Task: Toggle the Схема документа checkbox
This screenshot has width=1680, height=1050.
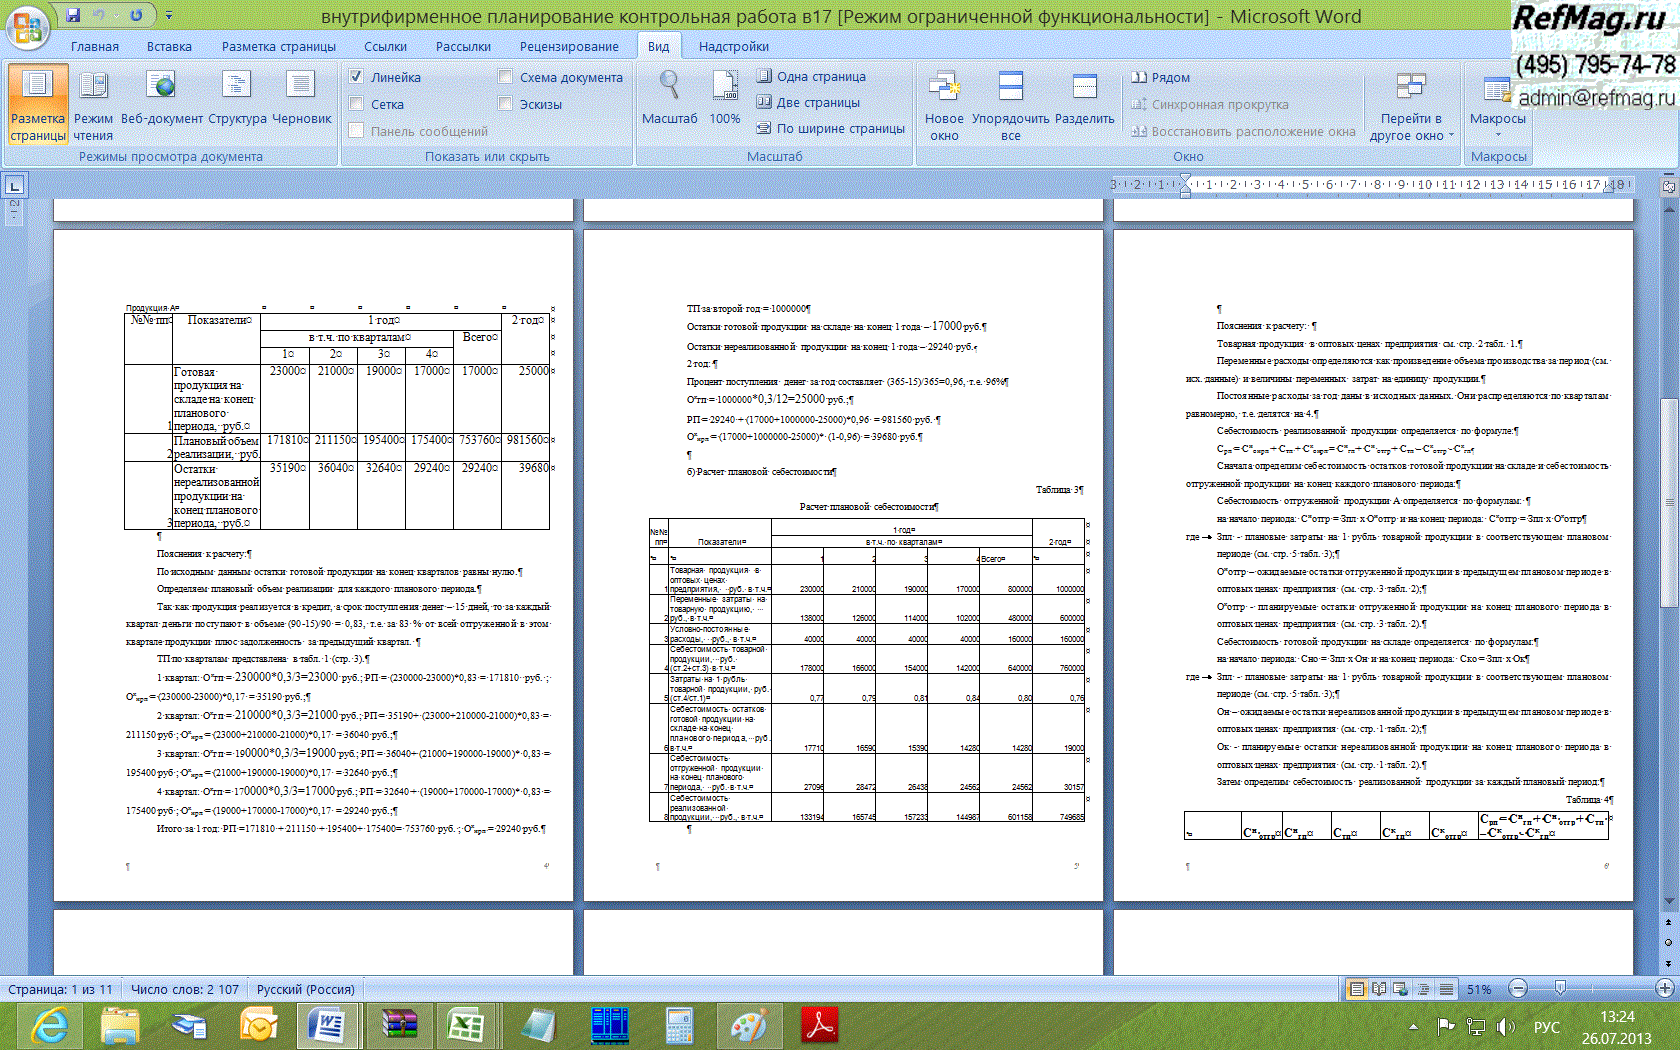Action: pos(505,77)
